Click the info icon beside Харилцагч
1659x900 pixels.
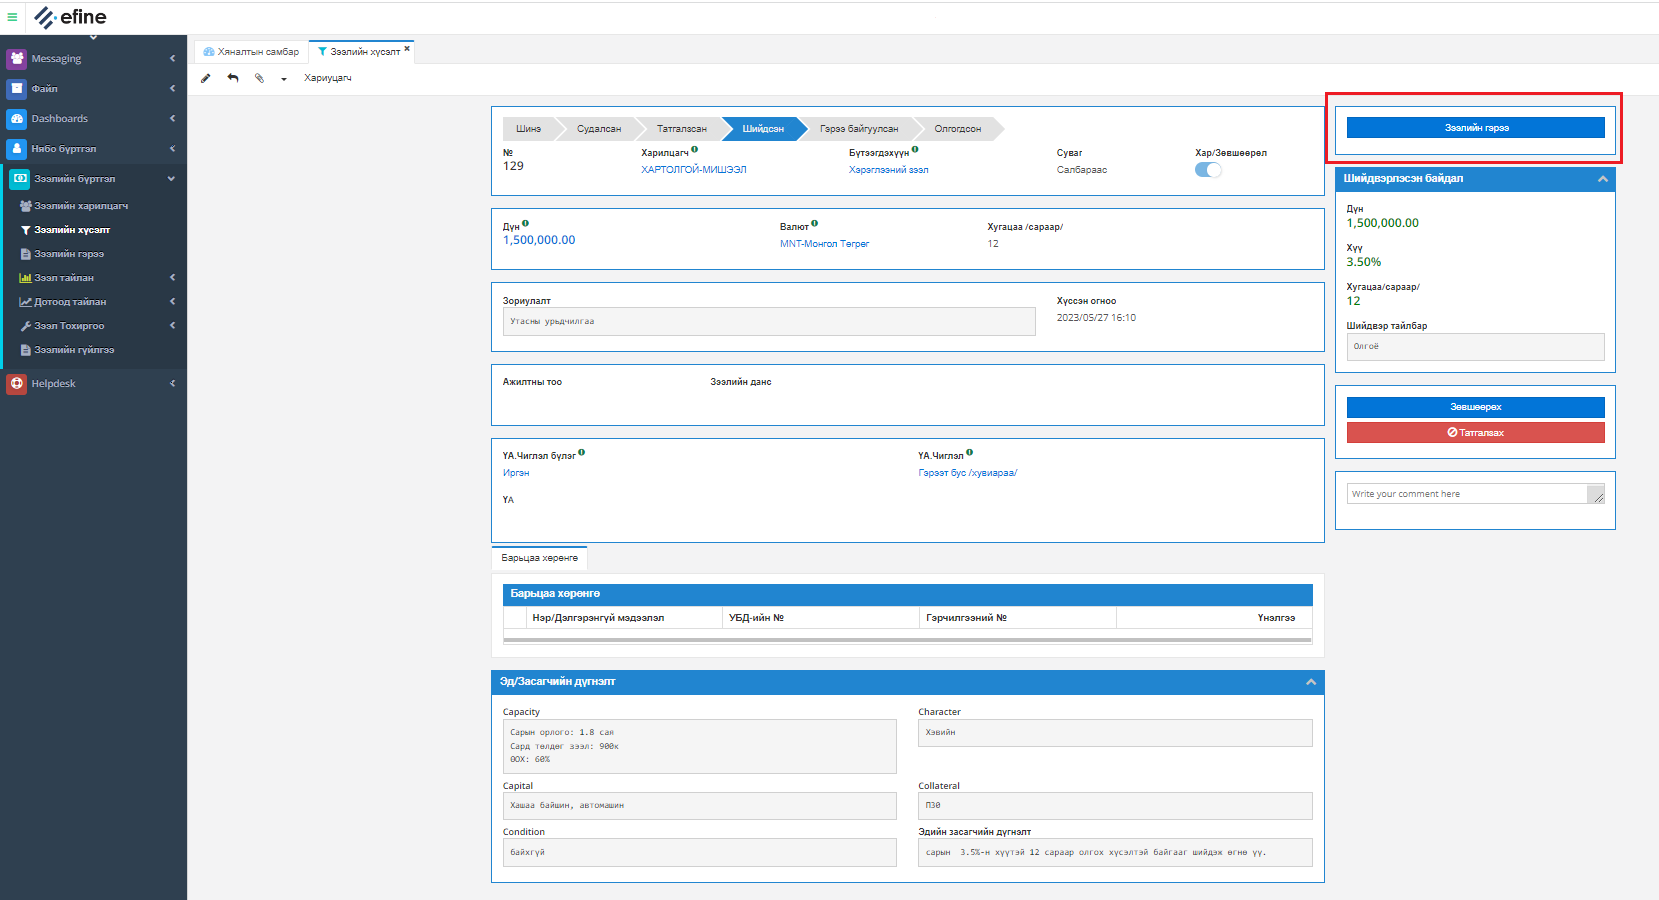(x=694, y=149)
